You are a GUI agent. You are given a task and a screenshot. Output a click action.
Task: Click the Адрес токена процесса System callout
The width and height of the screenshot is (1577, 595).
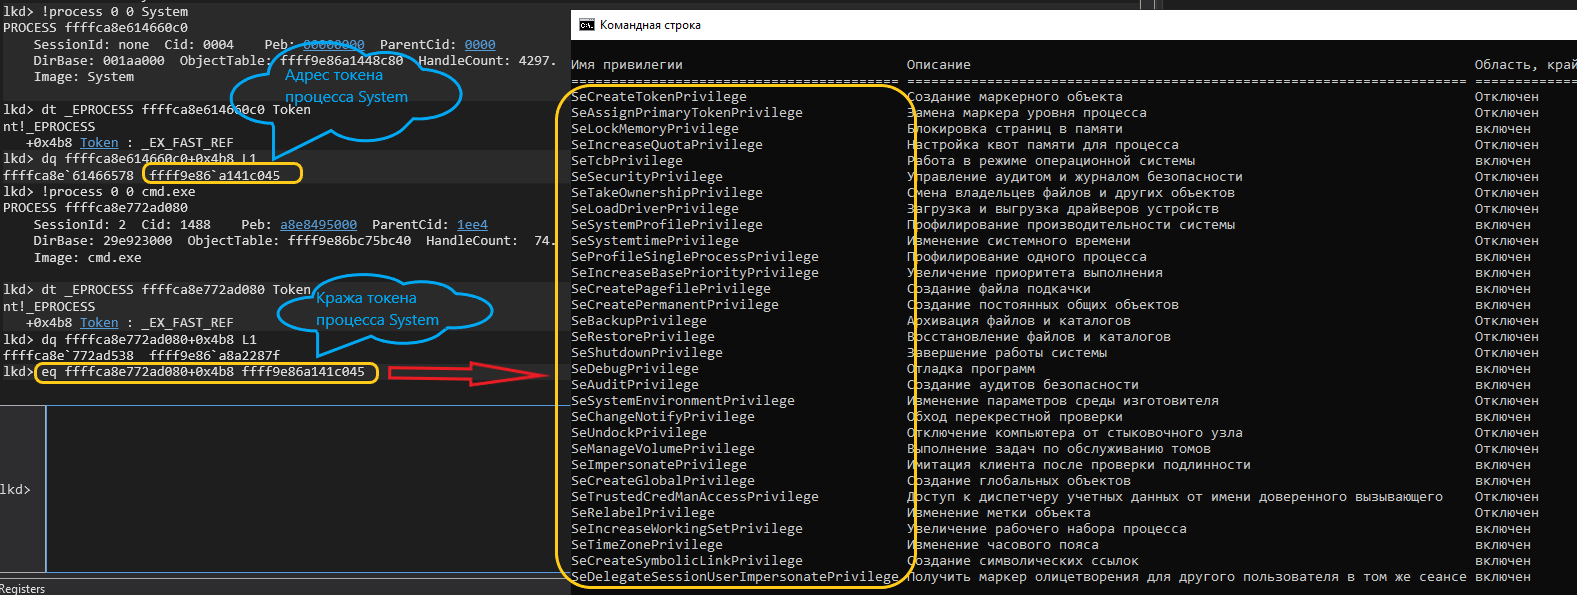click(x=346, y=87)
